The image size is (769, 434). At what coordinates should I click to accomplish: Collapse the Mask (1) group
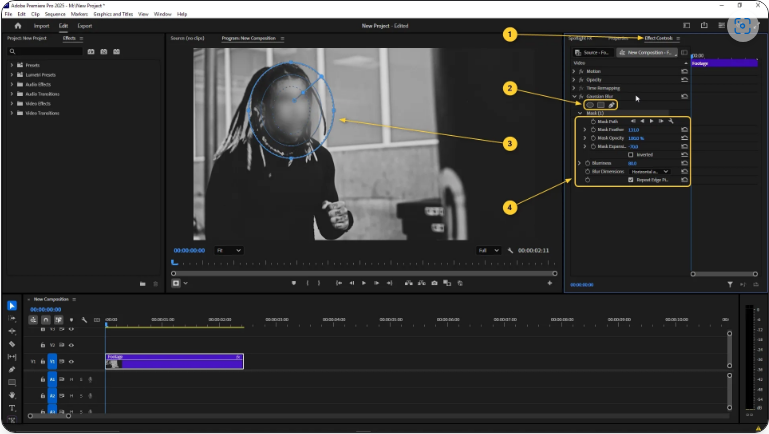click(580, 113)
